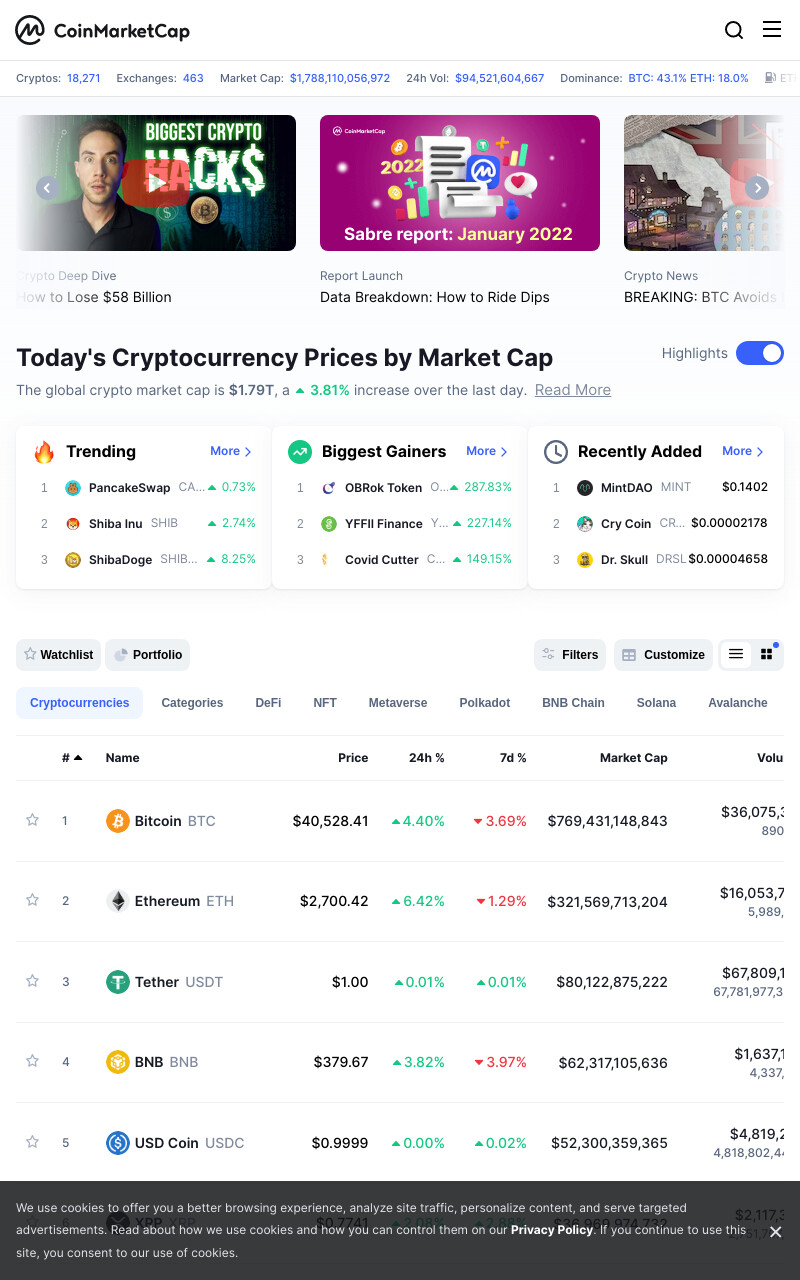
Task: Star Tether to add to watchlist
Action: click(32, 981)
